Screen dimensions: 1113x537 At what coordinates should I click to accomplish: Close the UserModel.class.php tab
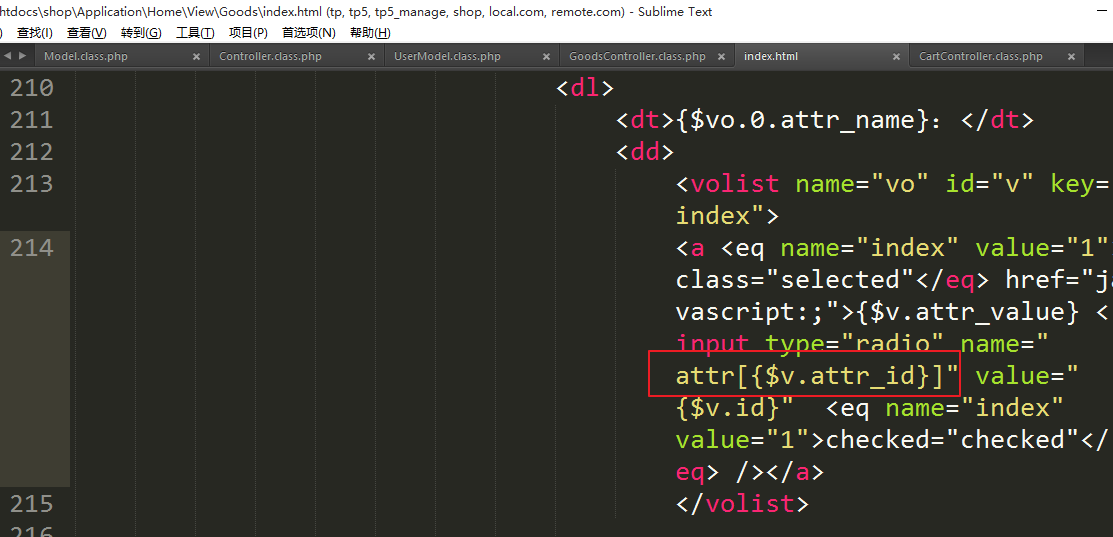[547, 57]
